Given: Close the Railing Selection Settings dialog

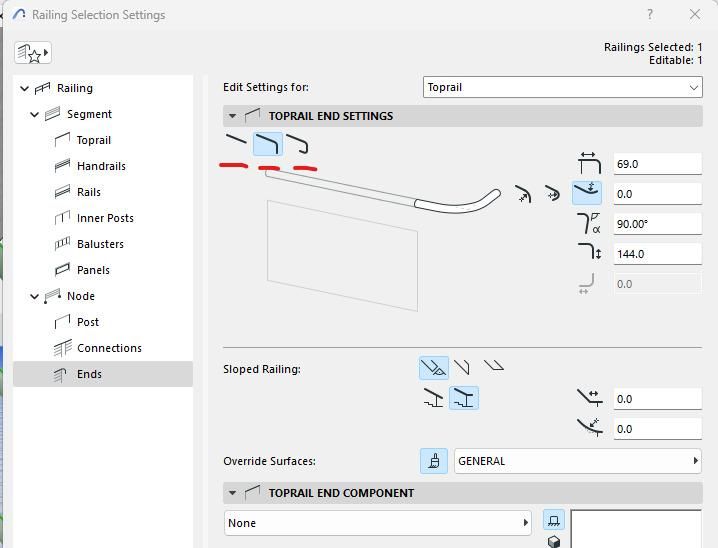Looking at the screenshot, I should tap(695, 15).
